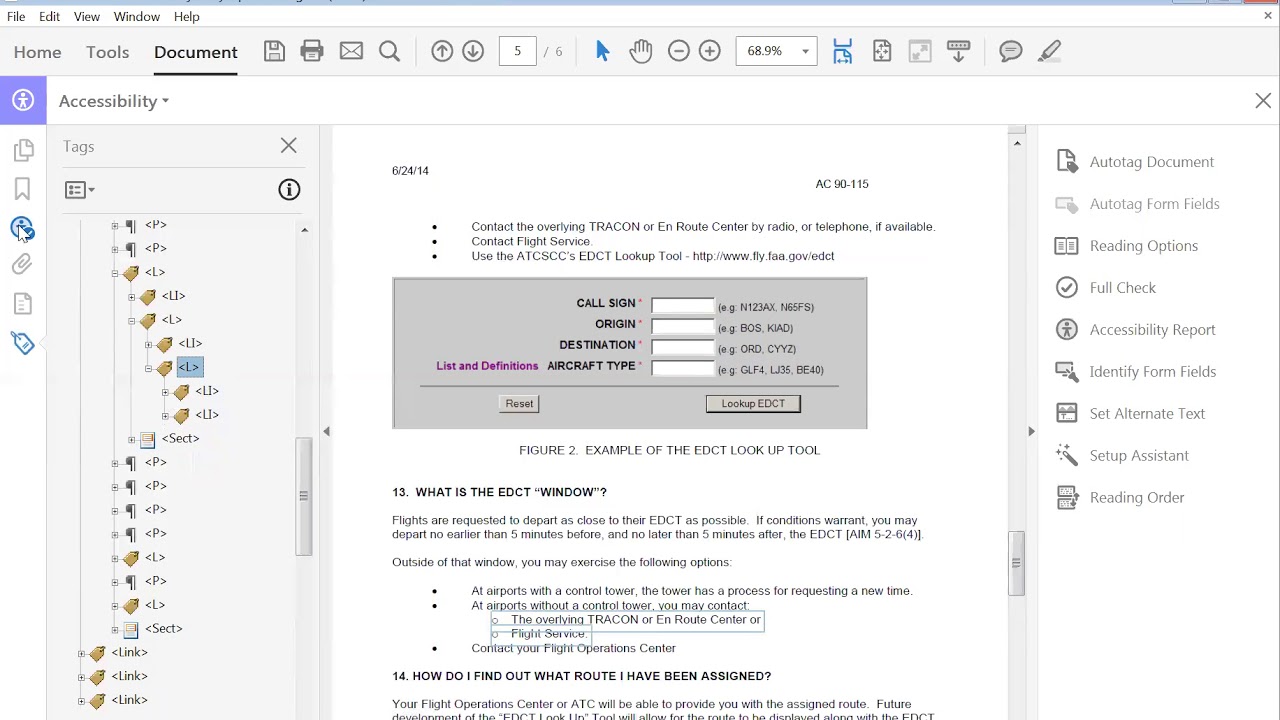Show tag info with the circled i icon
The image size is (1280, 720).
tap(289, 190)
